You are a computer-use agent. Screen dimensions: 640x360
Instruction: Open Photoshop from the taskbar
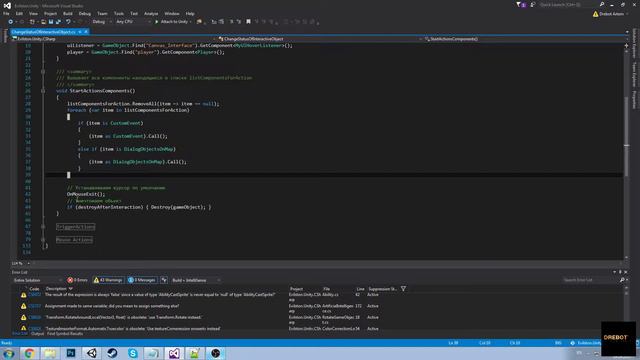tap(71, 353)
